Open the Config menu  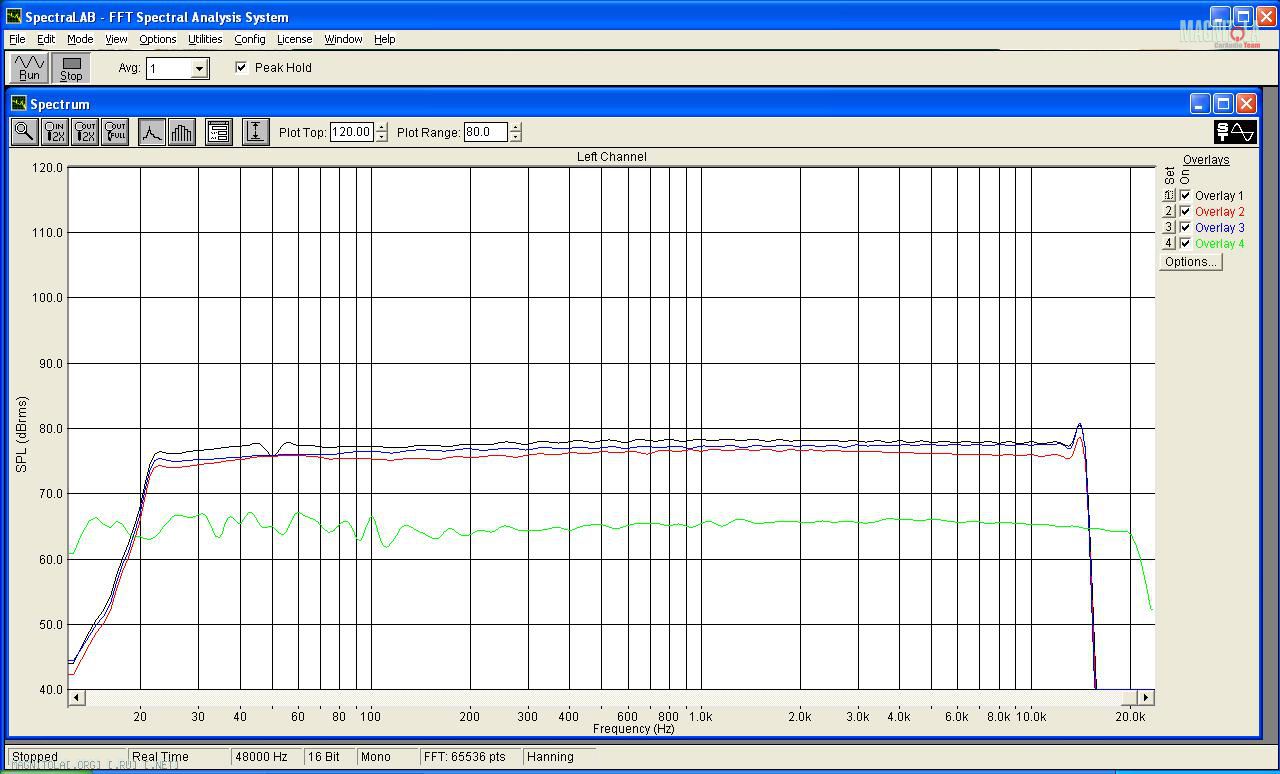250,39
